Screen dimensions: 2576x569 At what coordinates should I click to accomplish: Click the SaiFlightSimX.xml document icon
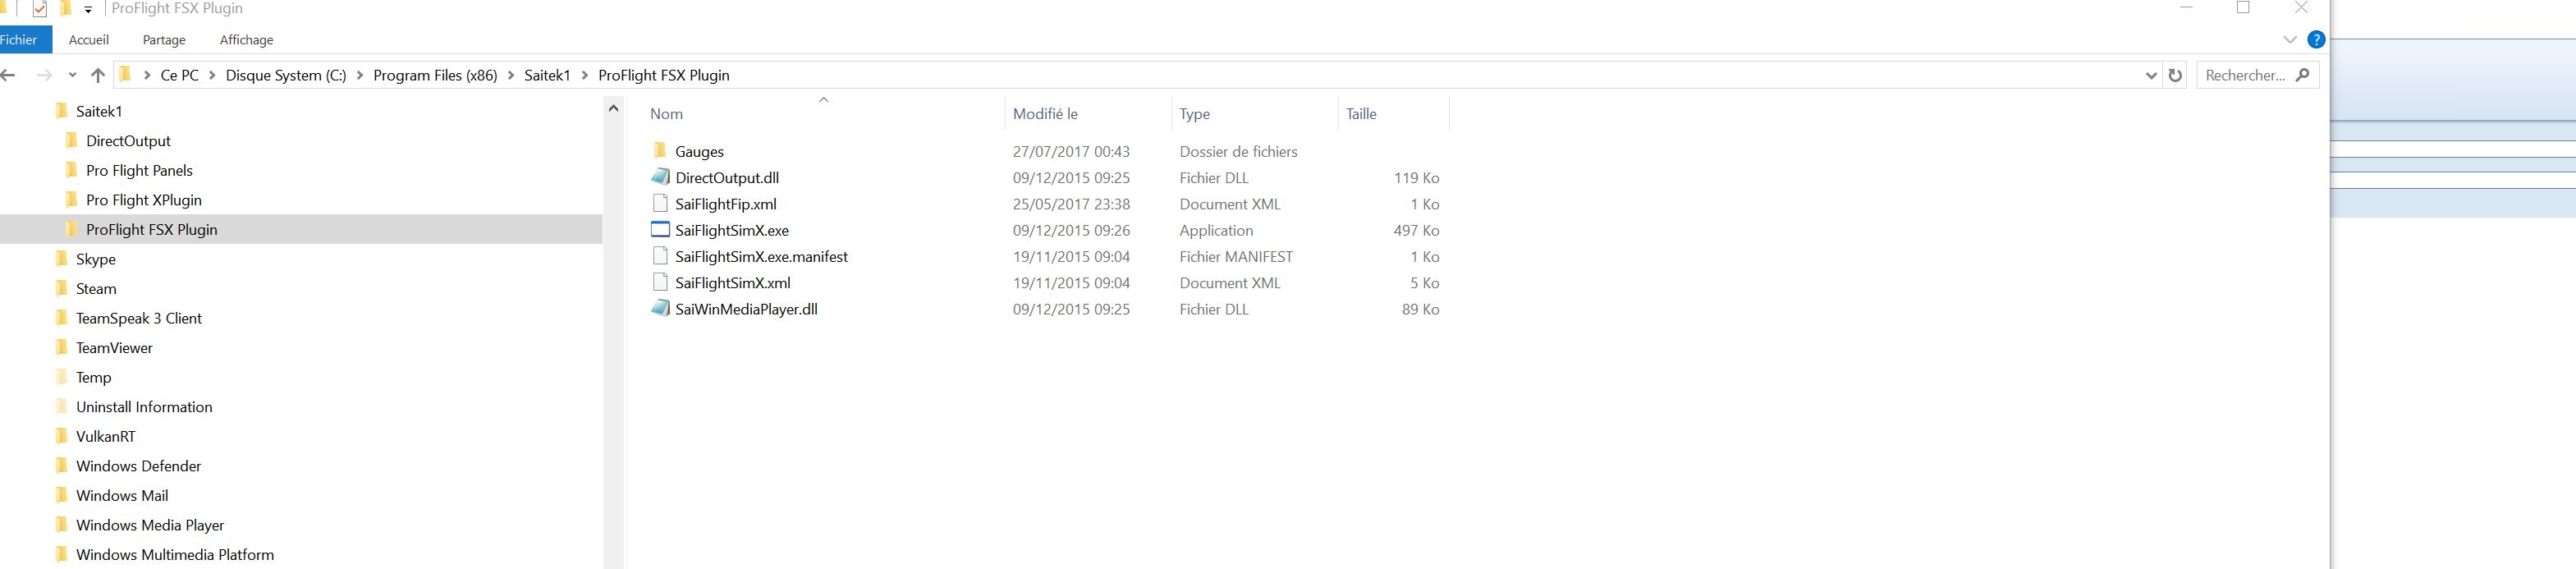pos(659,282)
